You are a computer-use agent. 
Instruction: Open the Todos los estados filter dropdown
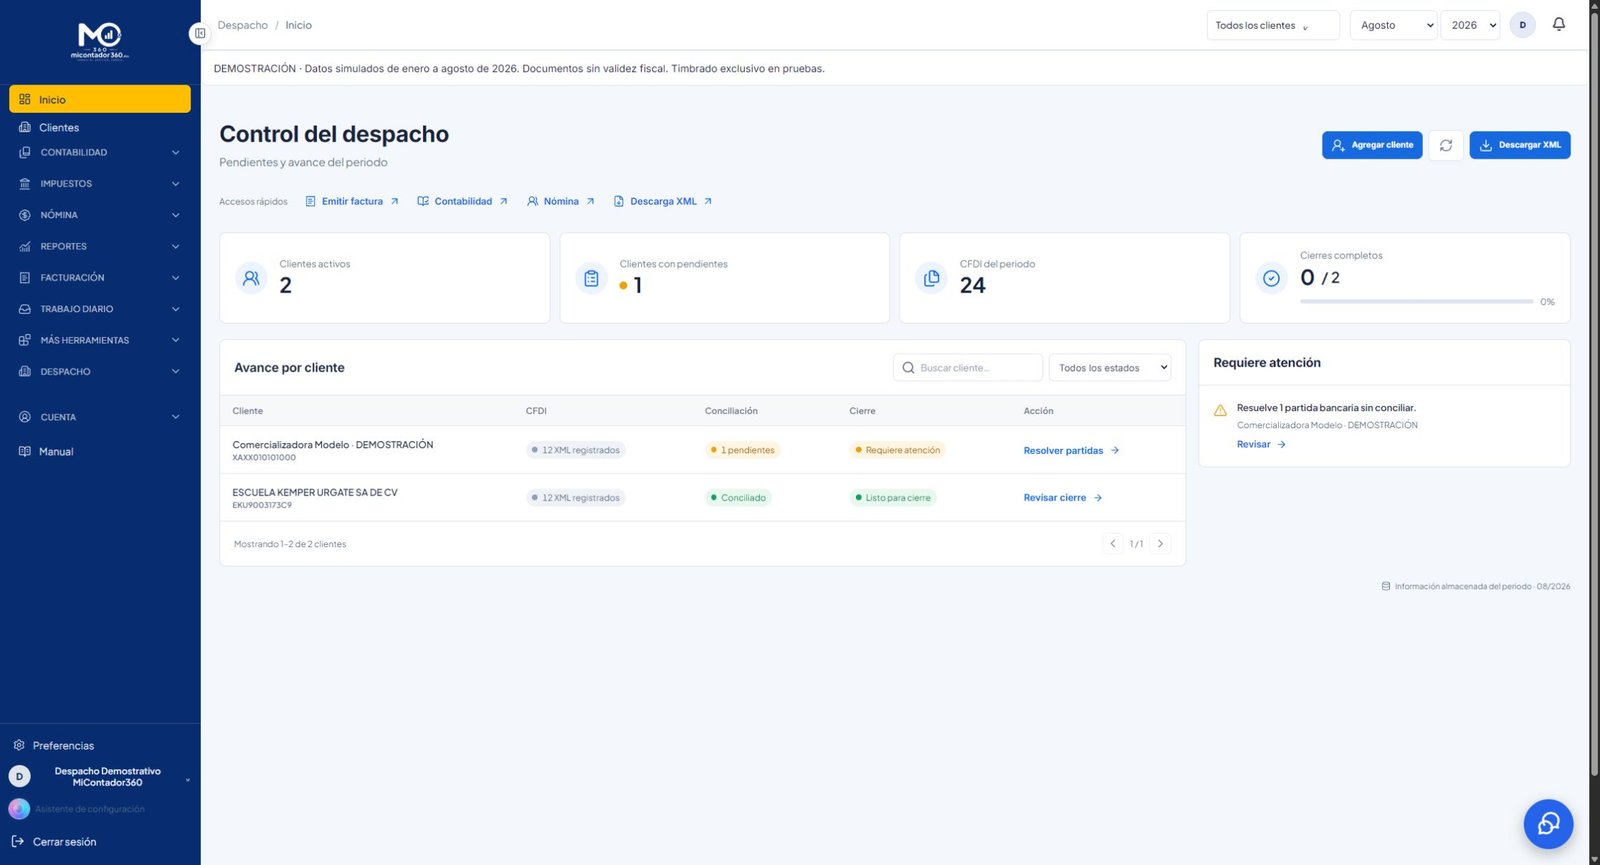pyautogui.click(x=1110, y=368)
